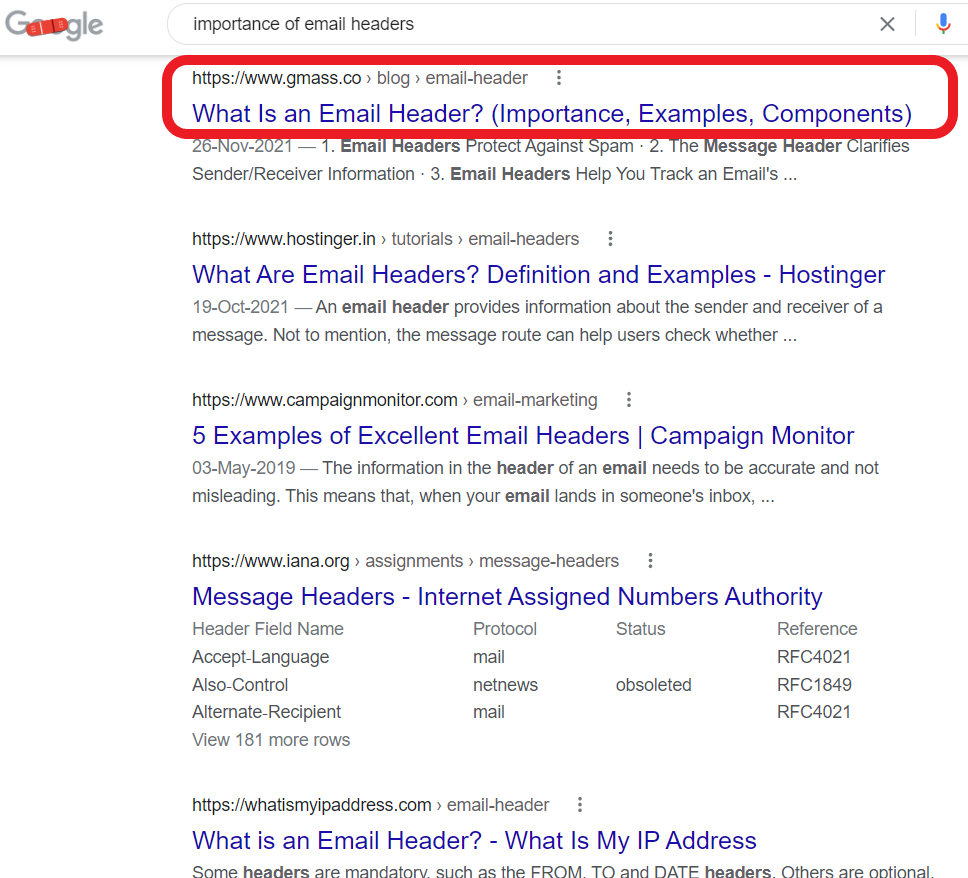968x878 pixels.
Task: Open the Hostinger email headers definition article
Action: tap(538, 274)
